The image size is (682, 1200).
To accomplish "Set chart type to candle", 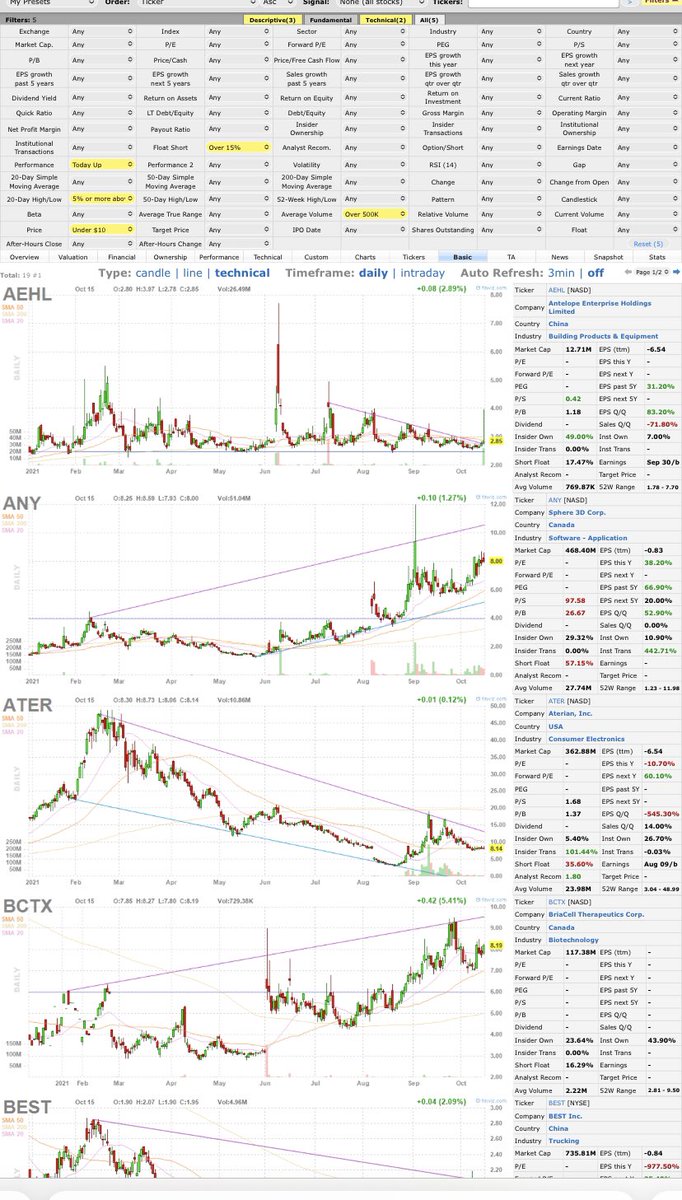I will point(155,273).
